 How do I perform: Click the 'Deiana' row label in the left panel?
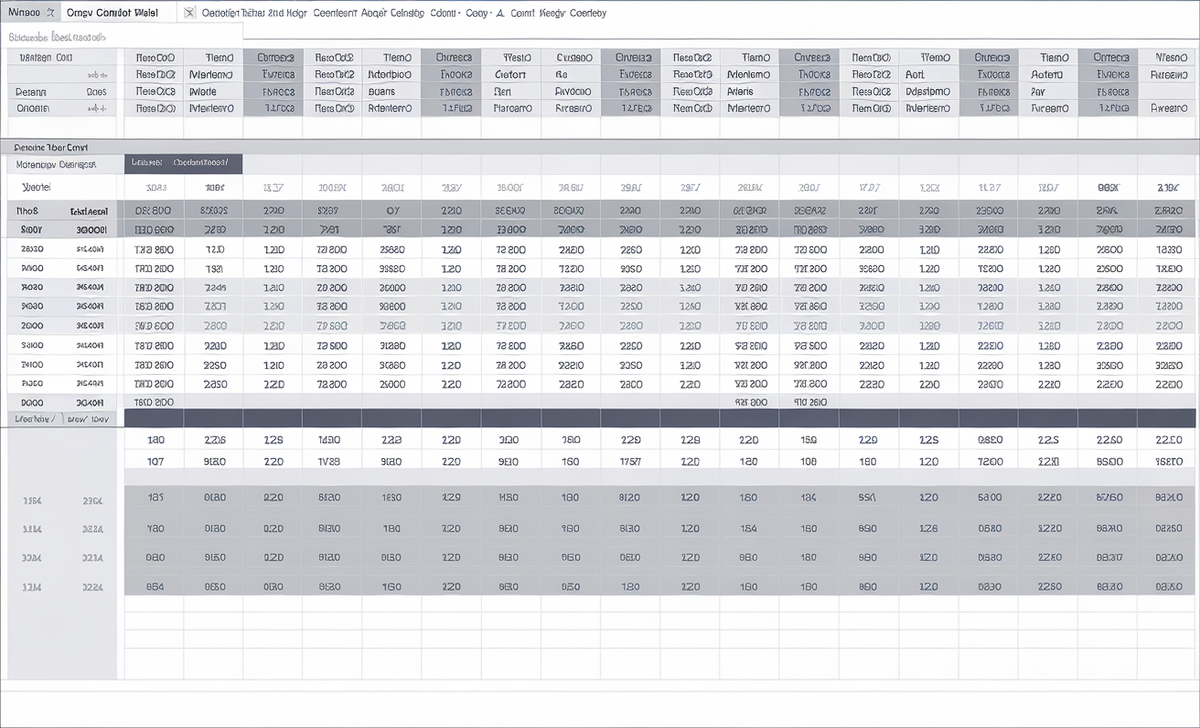click(x=32, y=91)
